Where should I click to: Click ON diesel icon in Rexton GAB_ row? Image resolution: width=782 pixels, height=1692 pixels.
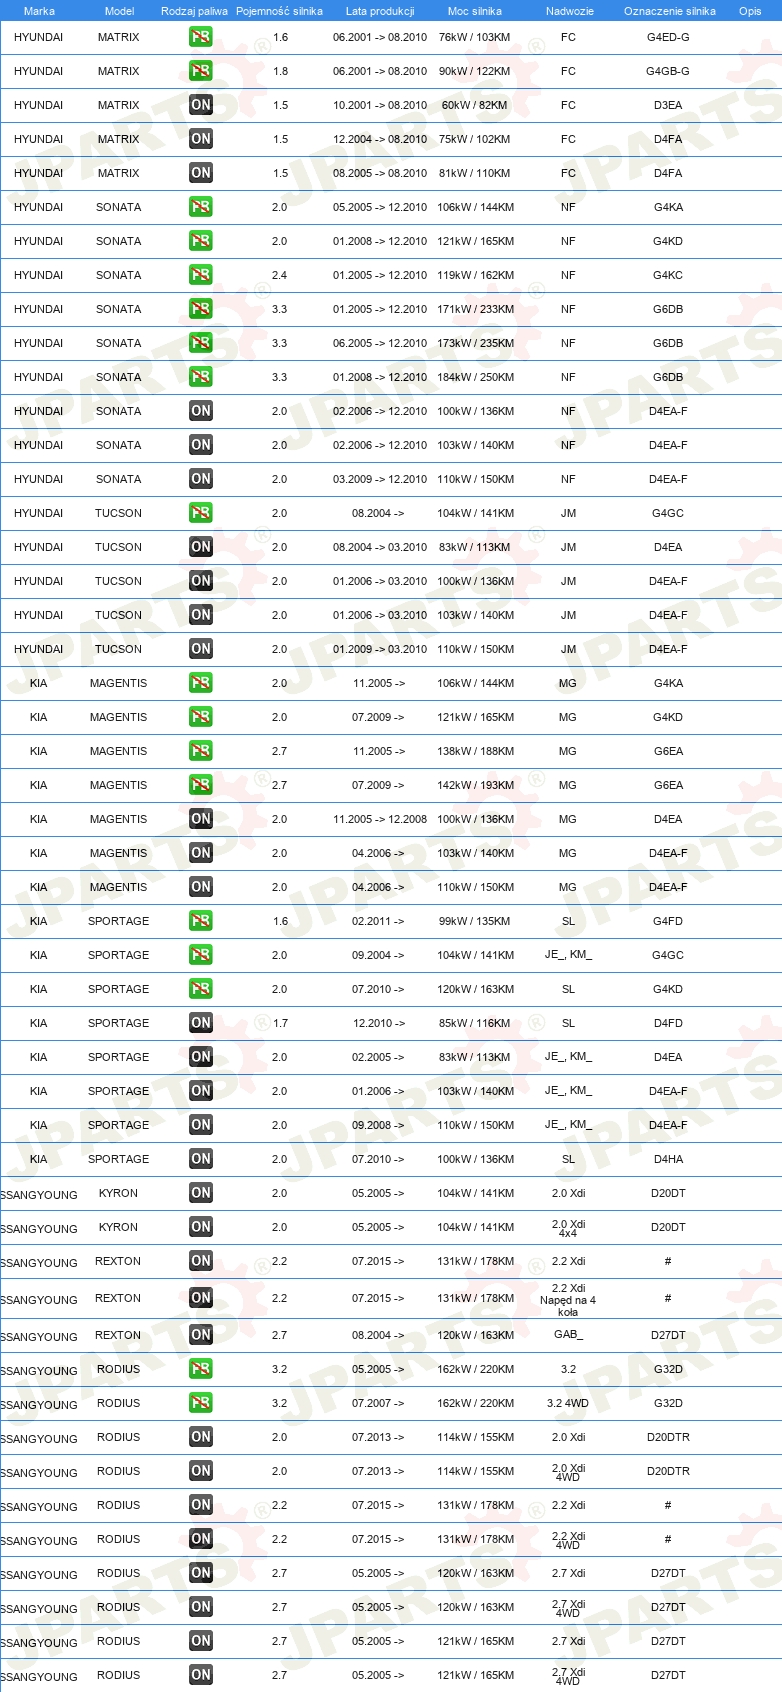(201, 1335)
